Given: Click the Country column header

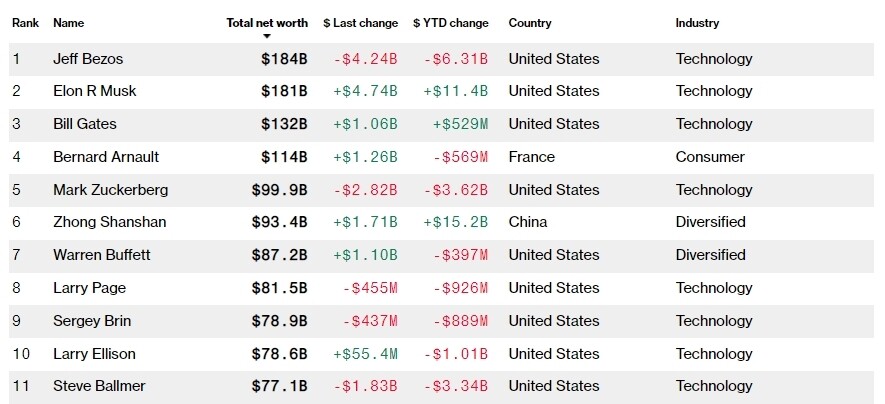Looking at the screenshot, I should click(x=531, y=22).
